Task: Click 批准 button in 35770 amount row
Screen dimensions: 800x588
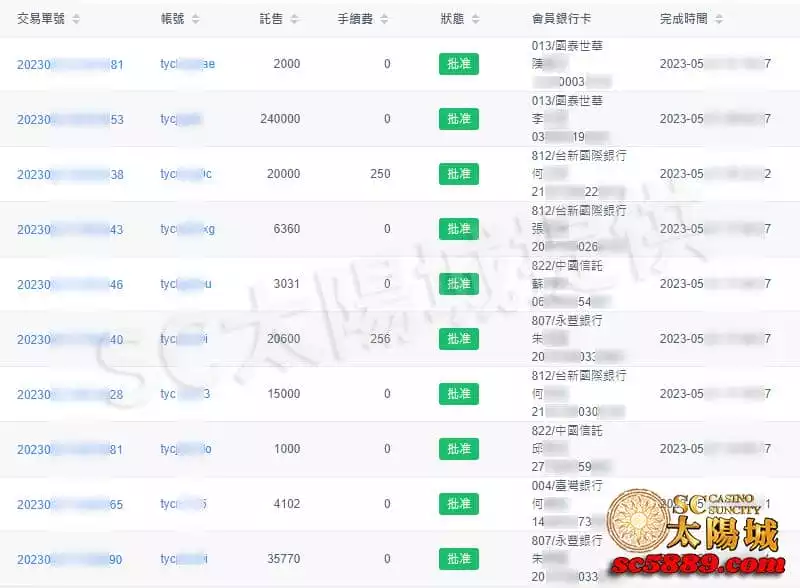Action: pyautogui.click(x=459, y=559)
